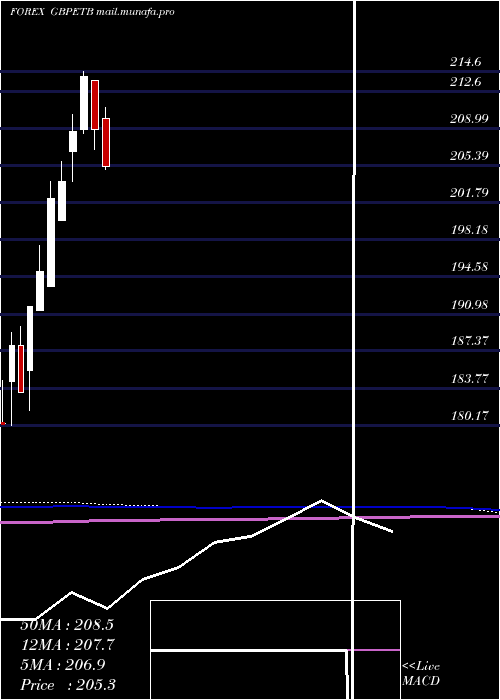Click the 198.18 price axis label
This screenshot has width=500, height=700.
pos(468,230)
